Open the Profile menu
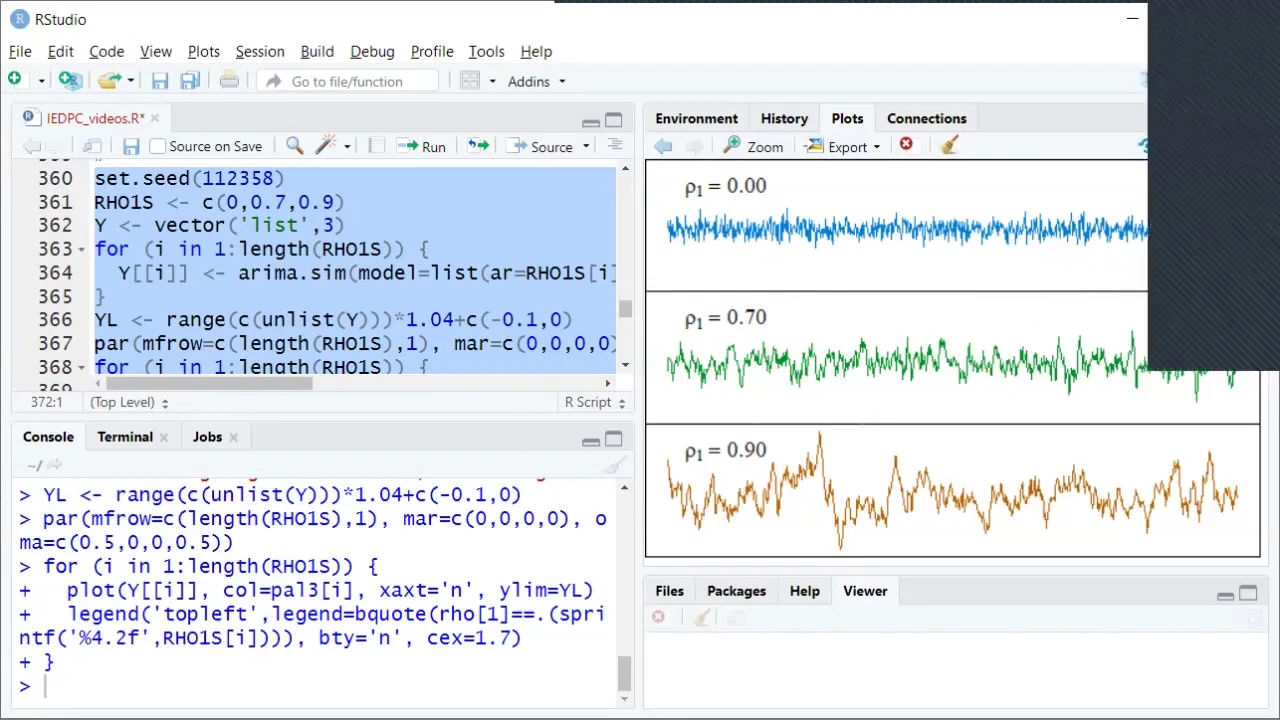1280x720 pixels. pyautogui.click(x=432, y=51)
